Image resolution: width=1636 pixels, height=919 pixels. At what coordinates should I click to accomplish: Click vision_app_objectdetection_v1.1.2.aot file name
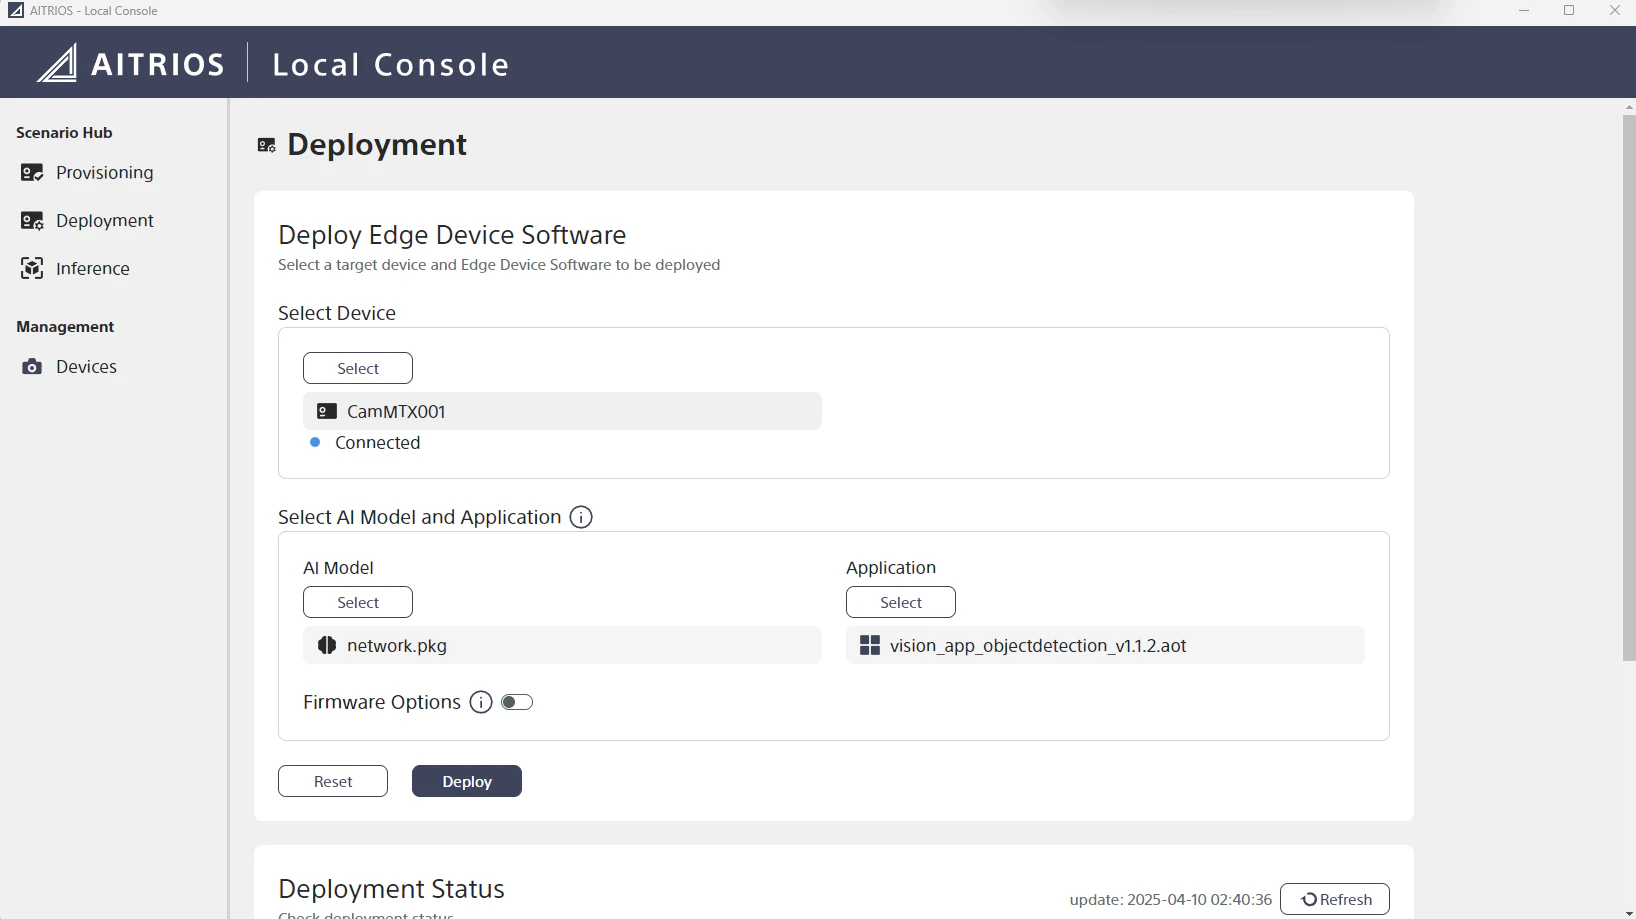1038,646
